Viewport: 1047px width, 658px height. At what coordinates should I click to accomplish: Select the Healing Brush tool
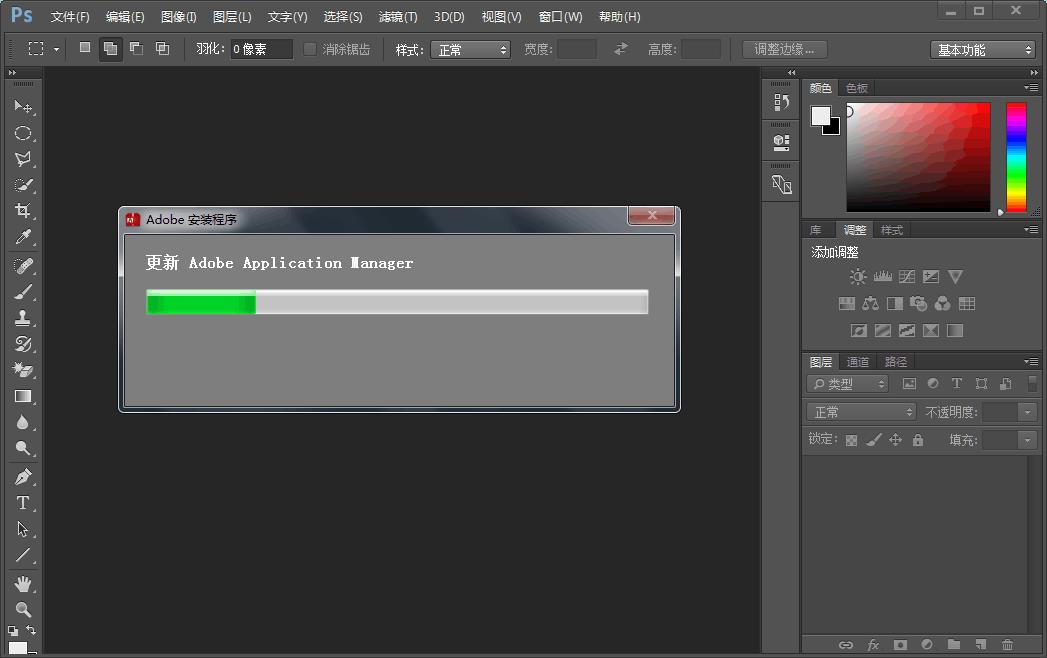(x=23, y=266)
